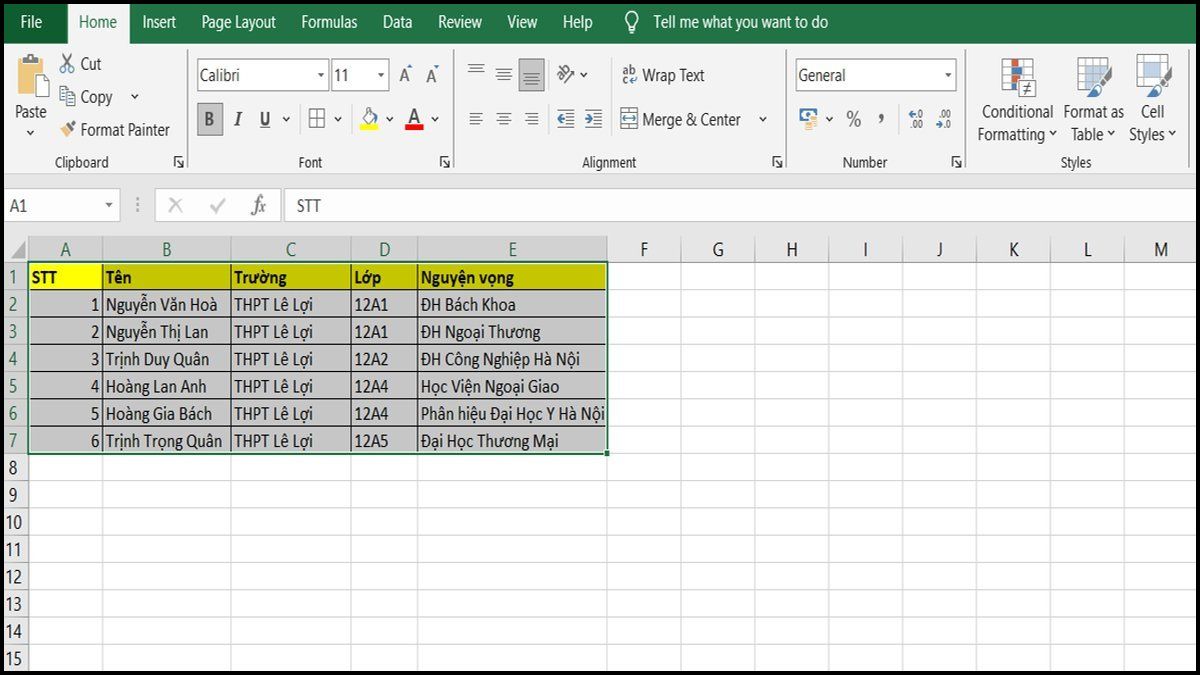The width and height of the screenshot is (1200, 675).
Task: Open Alignment group dialog launcher
Action: click(777, 162)
